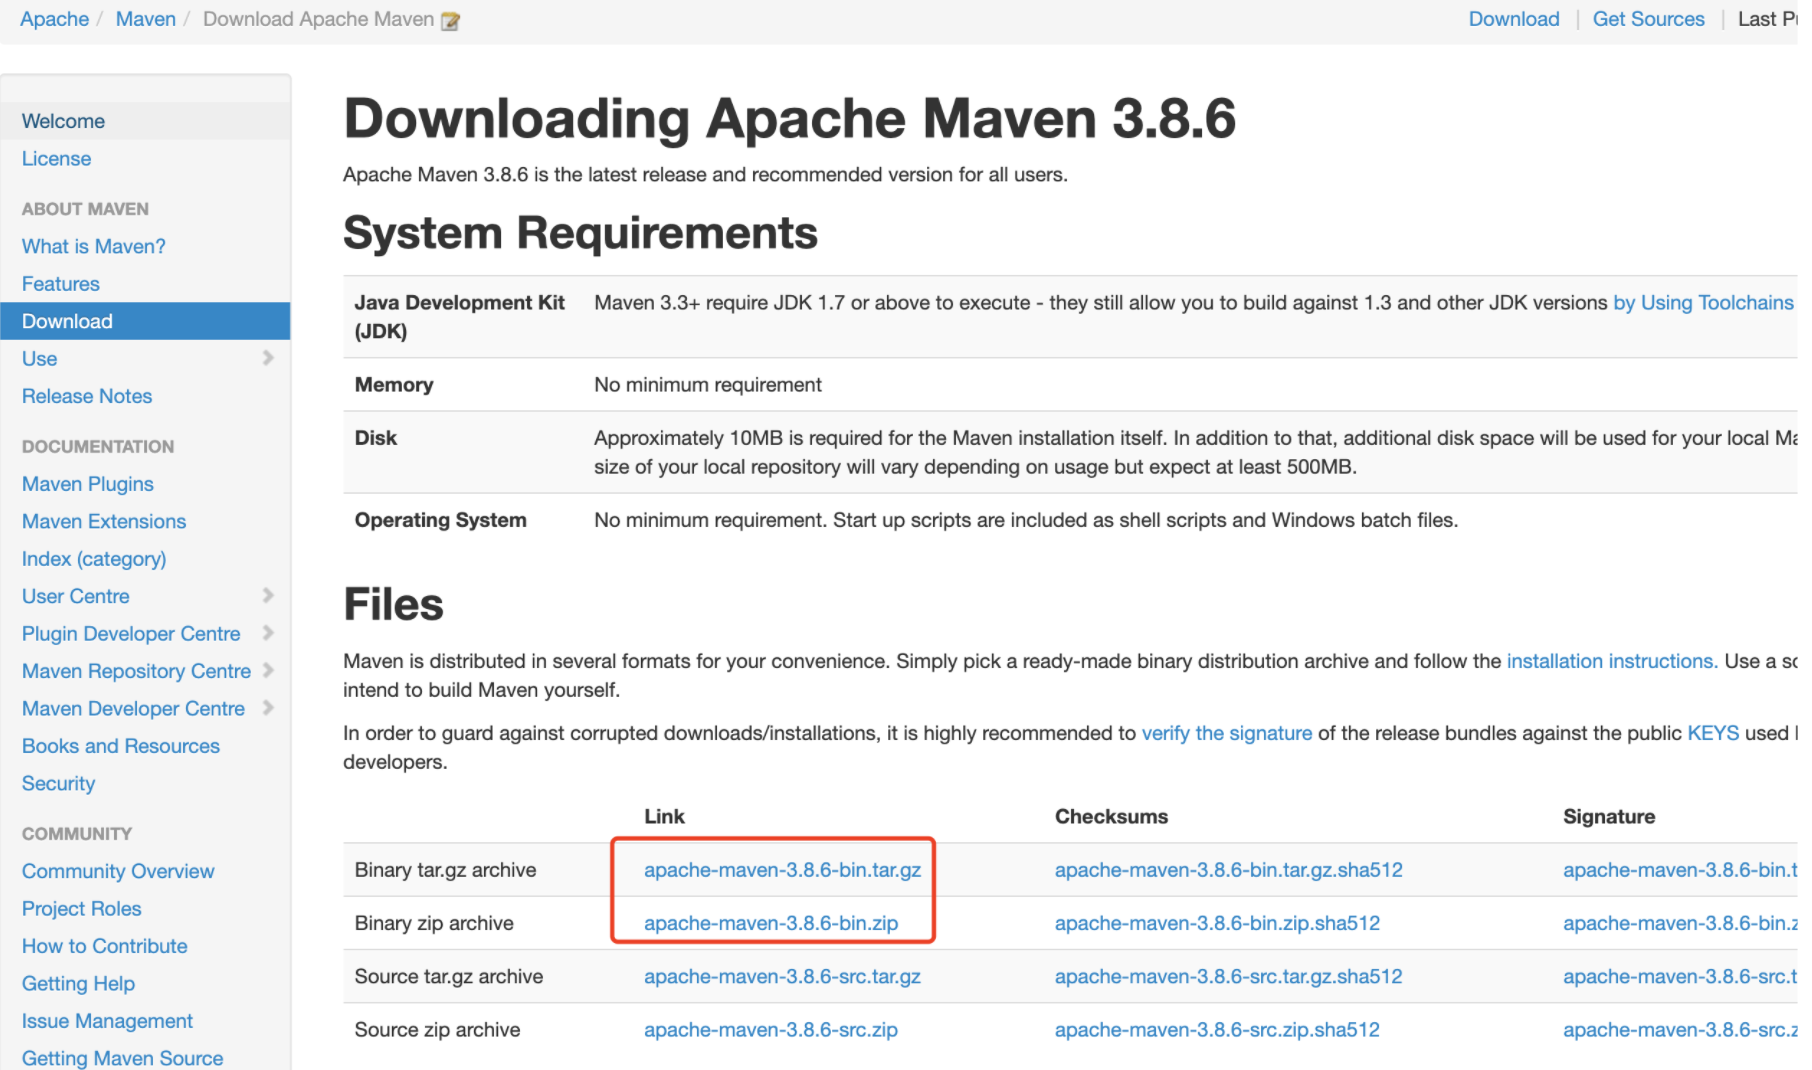The height and width of the screenshot is (1070, 1812).
Task: Open the src.tar.gz.sha512 checksum link
Action: click(1228, 976)
